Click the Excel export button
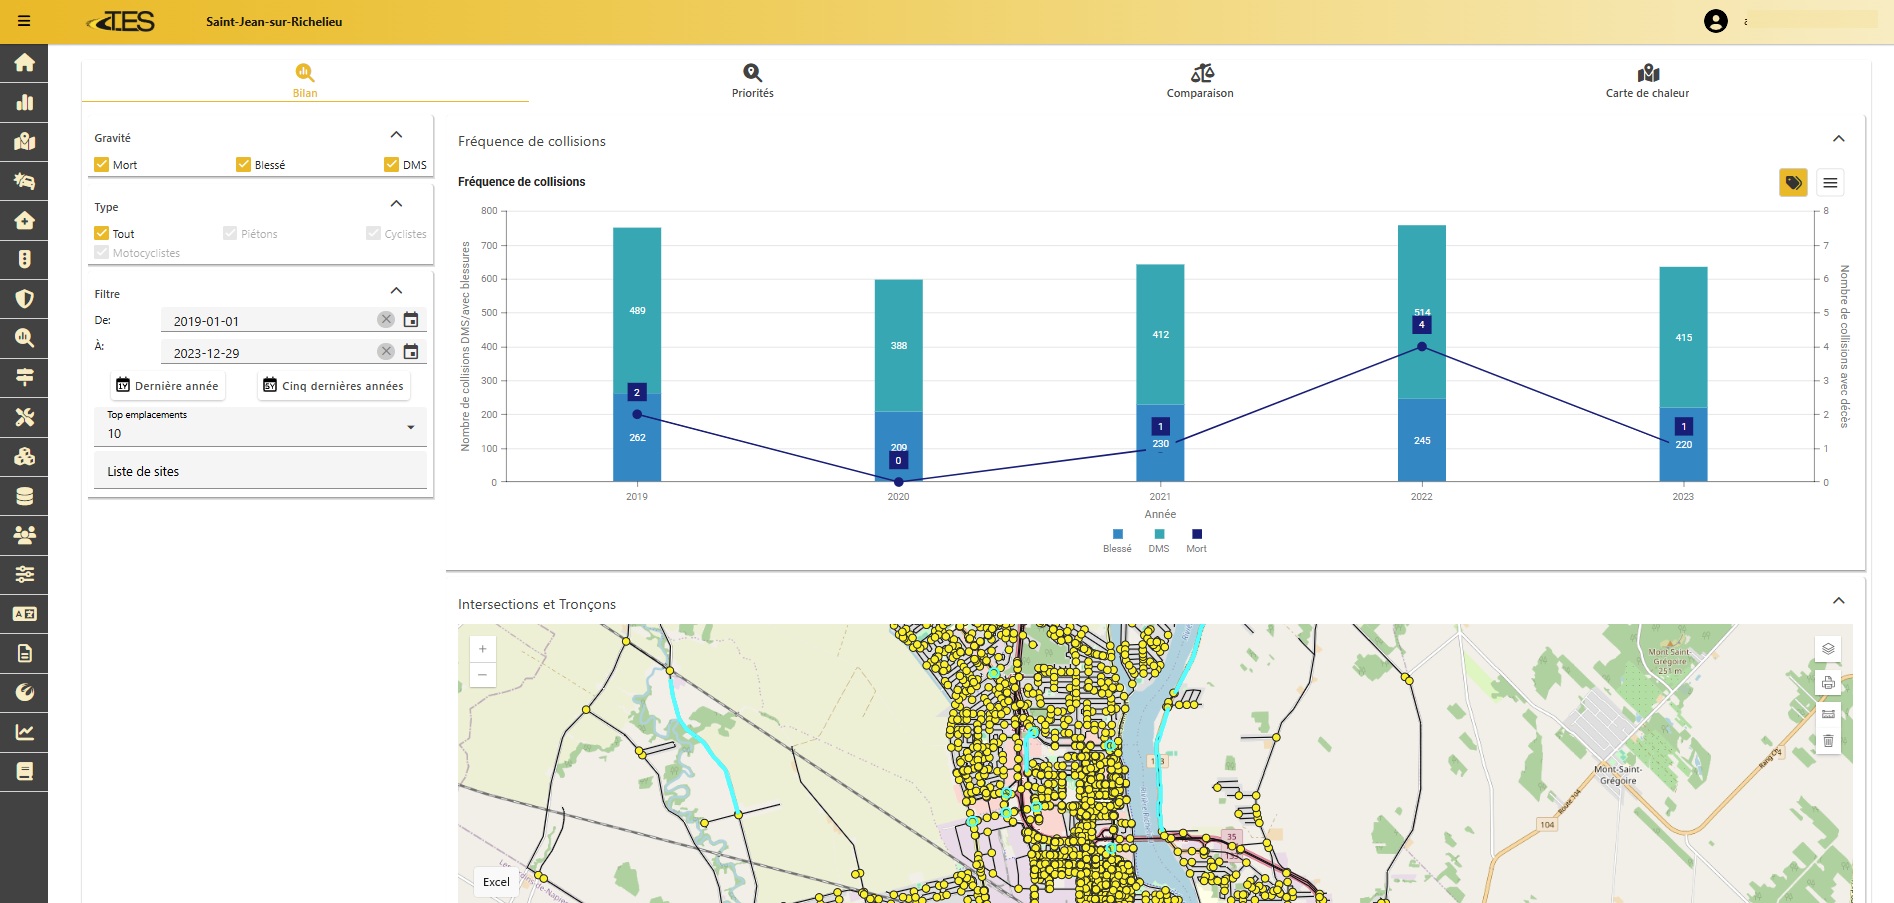Viewport: 1894px width, 903px height. [x=496, y=882]
